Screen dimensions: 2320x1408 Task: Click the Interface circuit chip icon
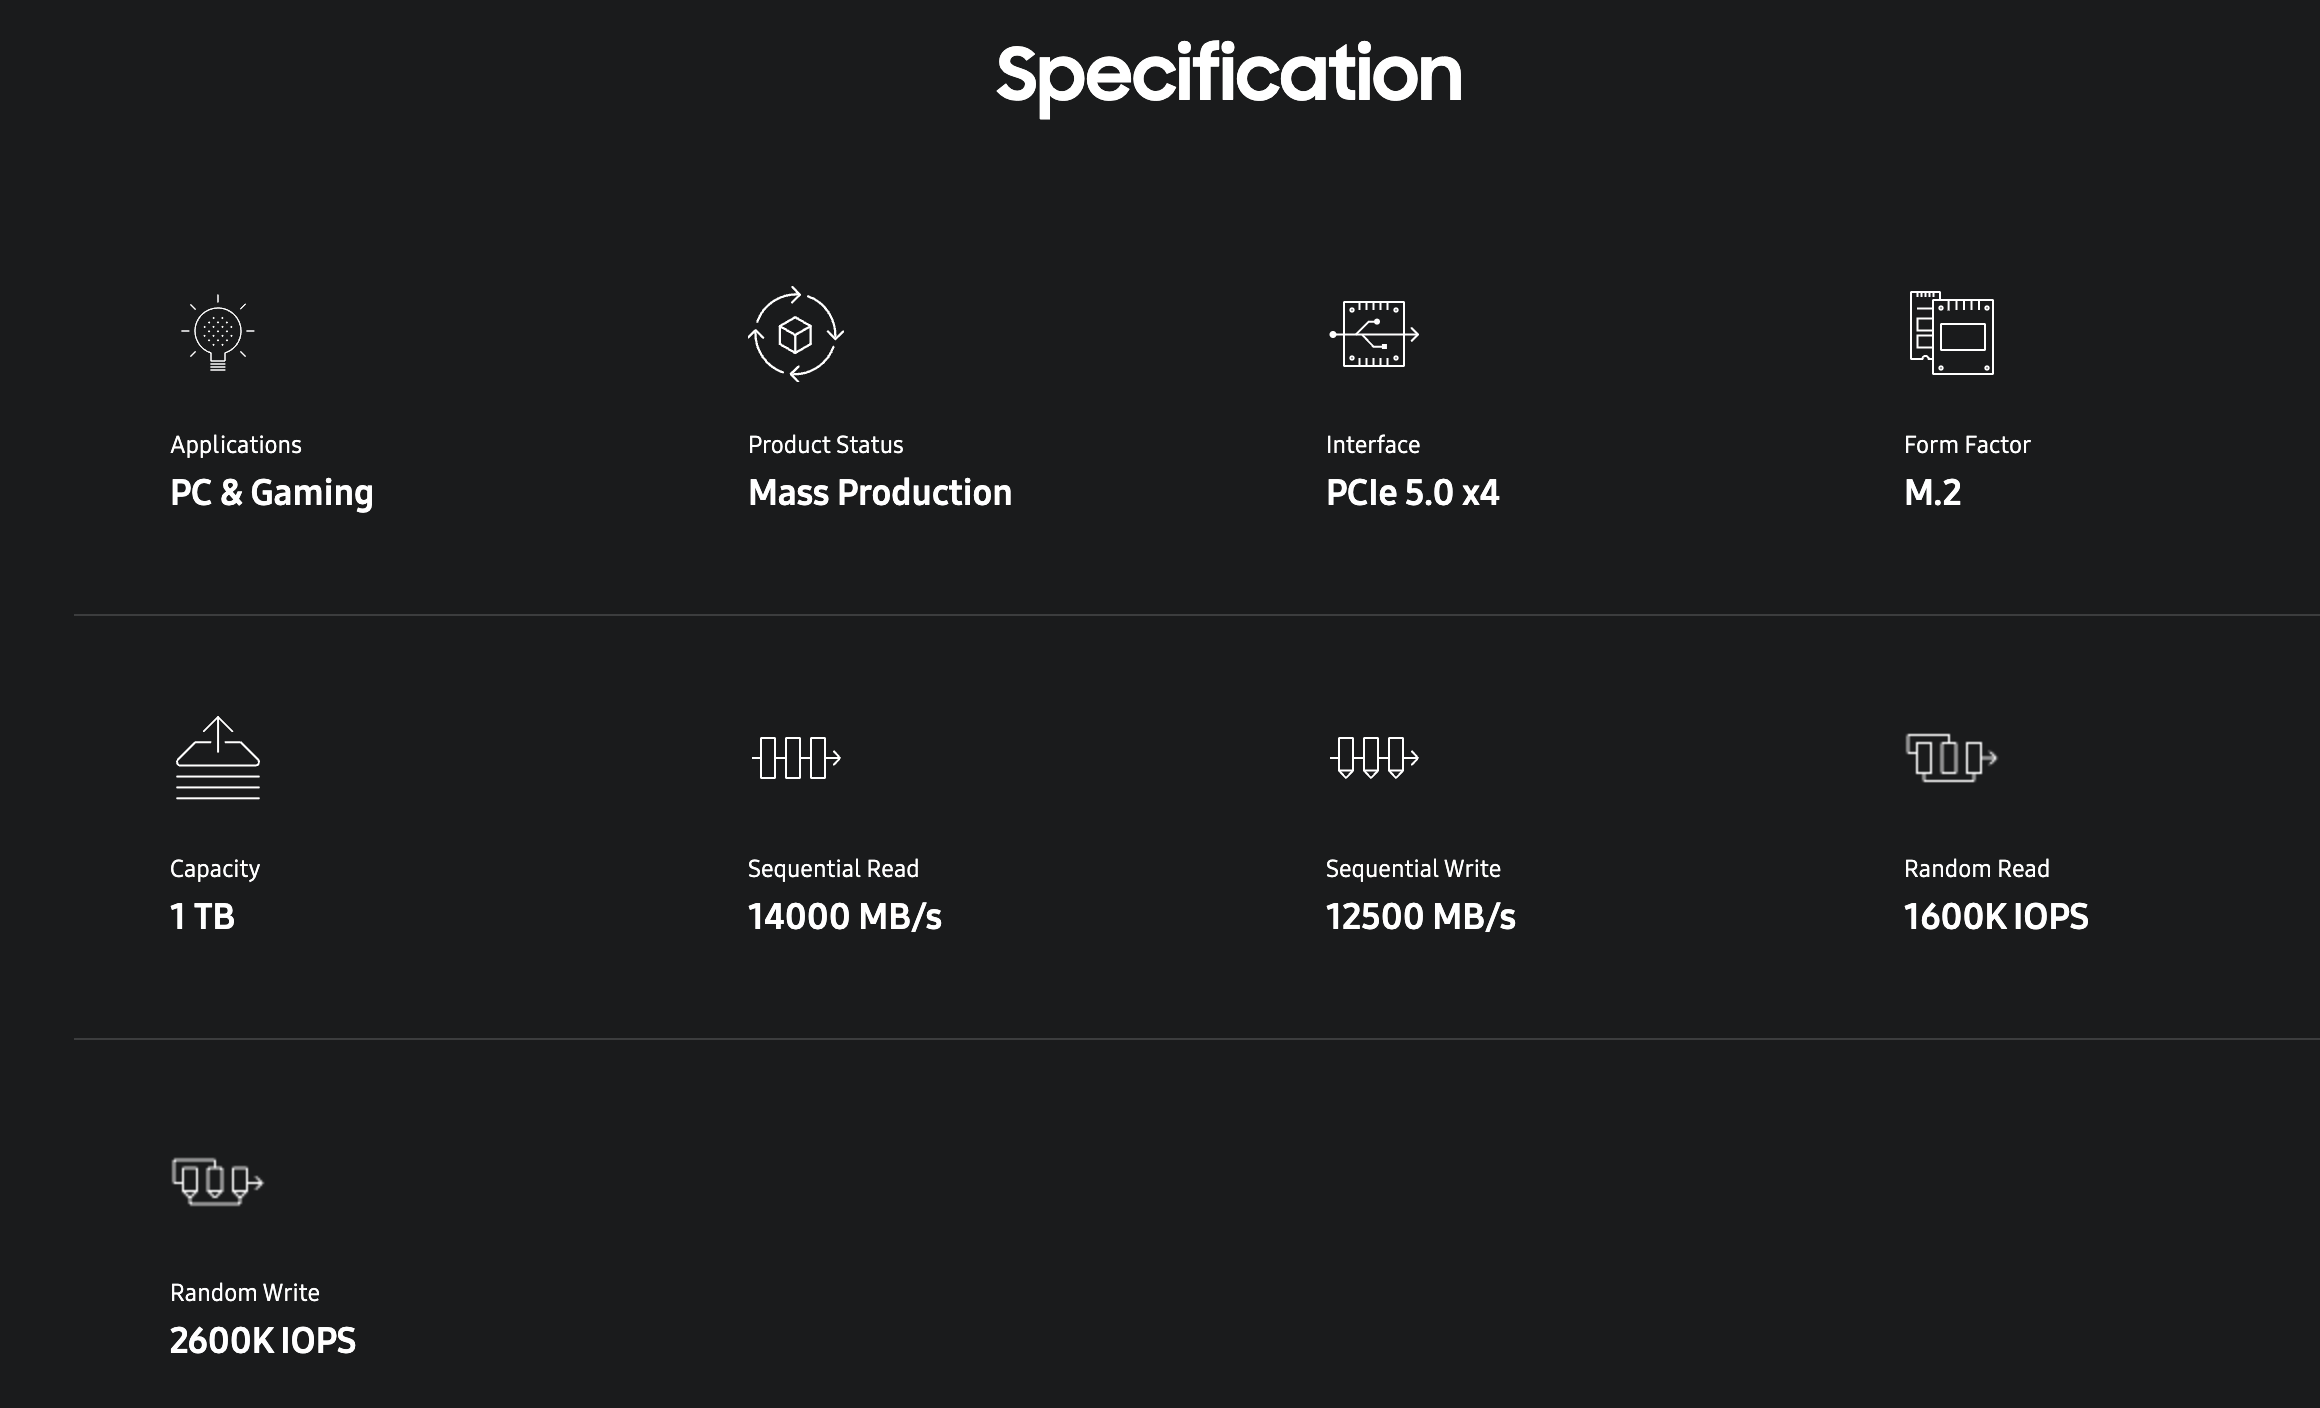[1374, 334]
